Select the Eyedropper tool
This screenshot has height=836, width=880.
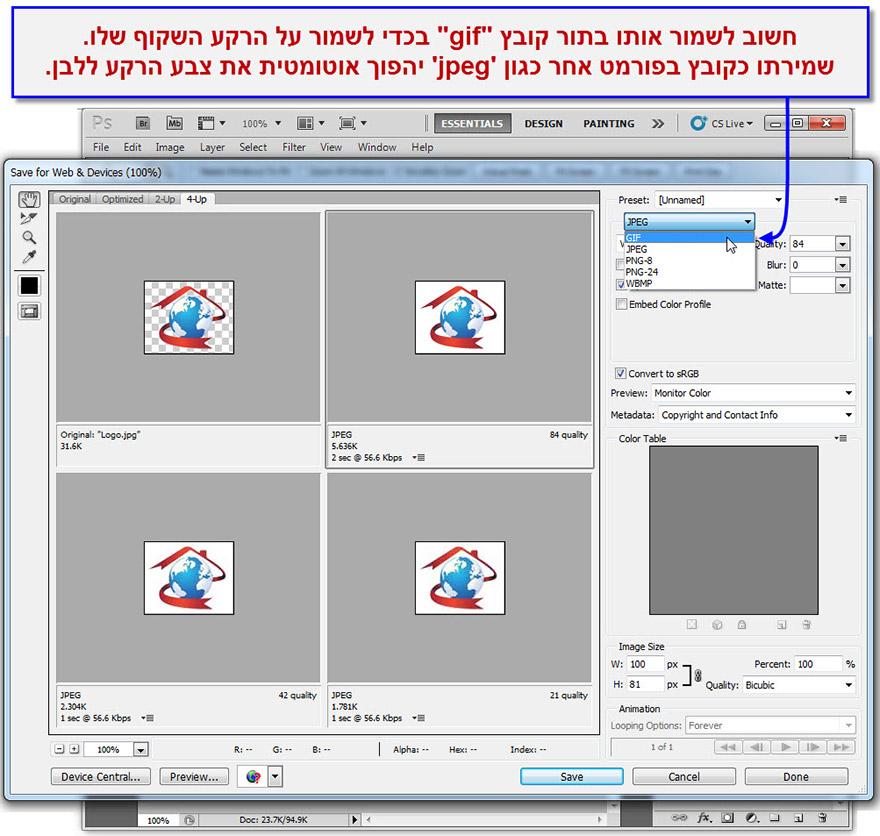point(29,257)
